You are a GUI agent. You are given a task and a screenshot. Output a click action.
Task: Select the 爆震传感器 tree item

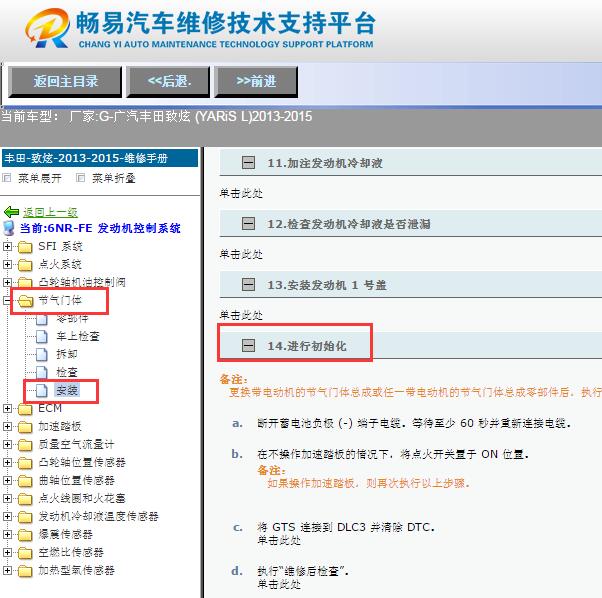tap(65, 534)
